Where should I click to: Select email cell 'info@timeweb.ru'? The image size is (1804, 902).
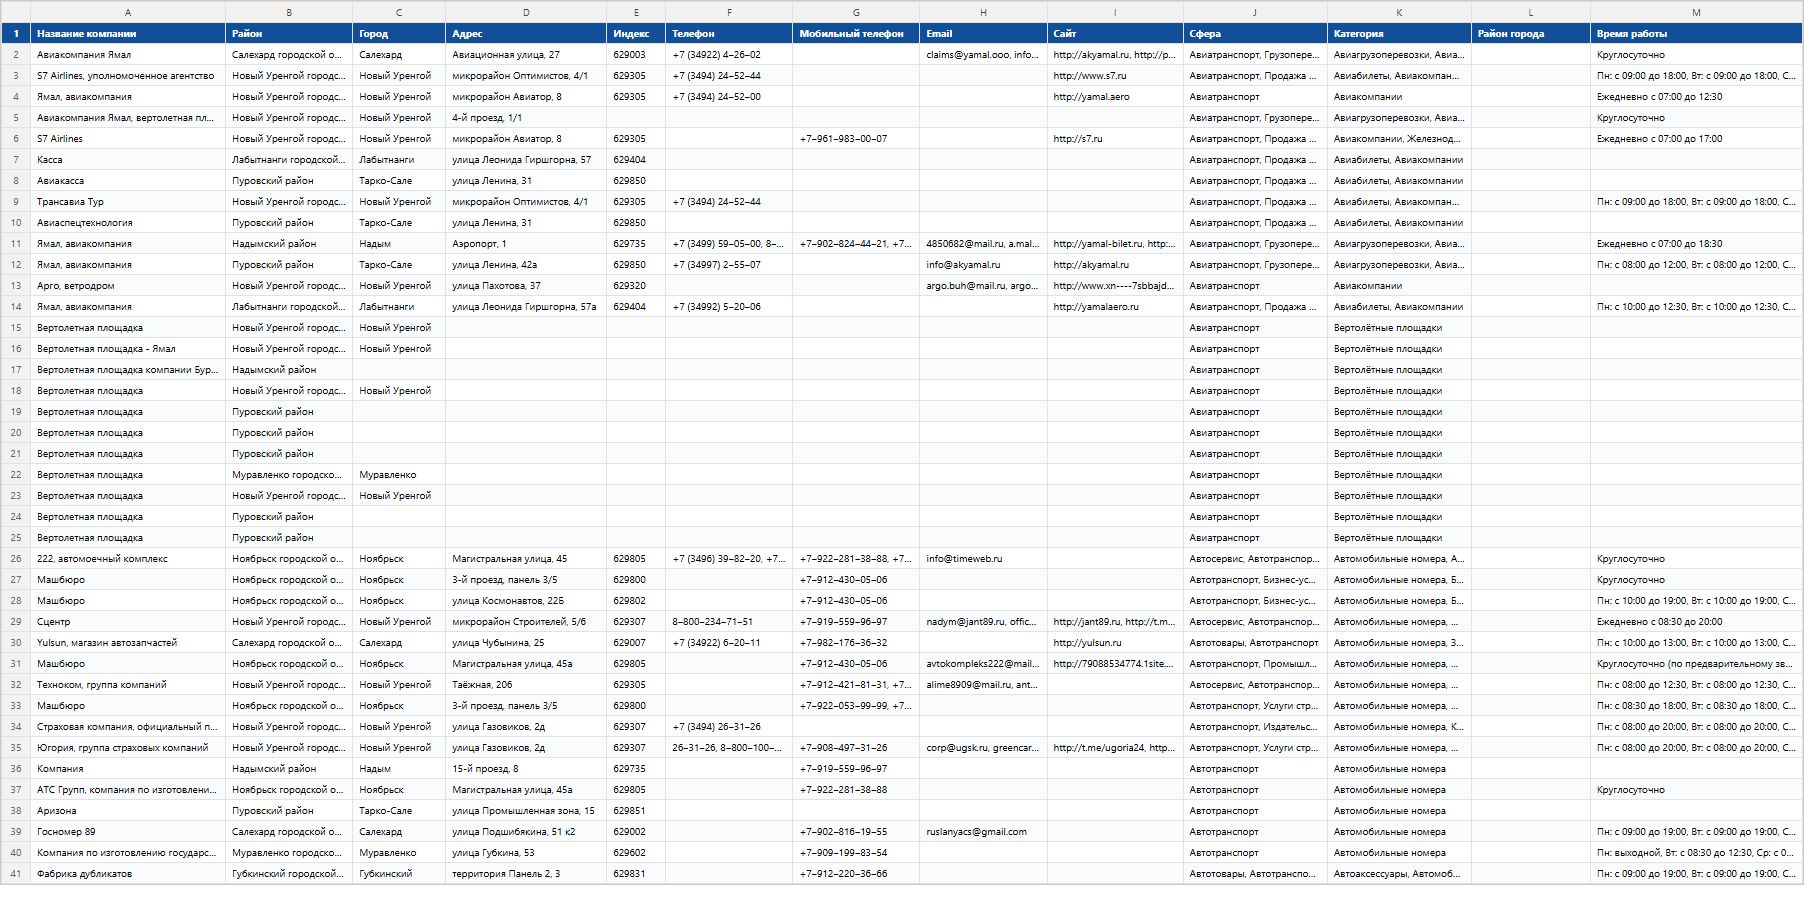[983, 559]
